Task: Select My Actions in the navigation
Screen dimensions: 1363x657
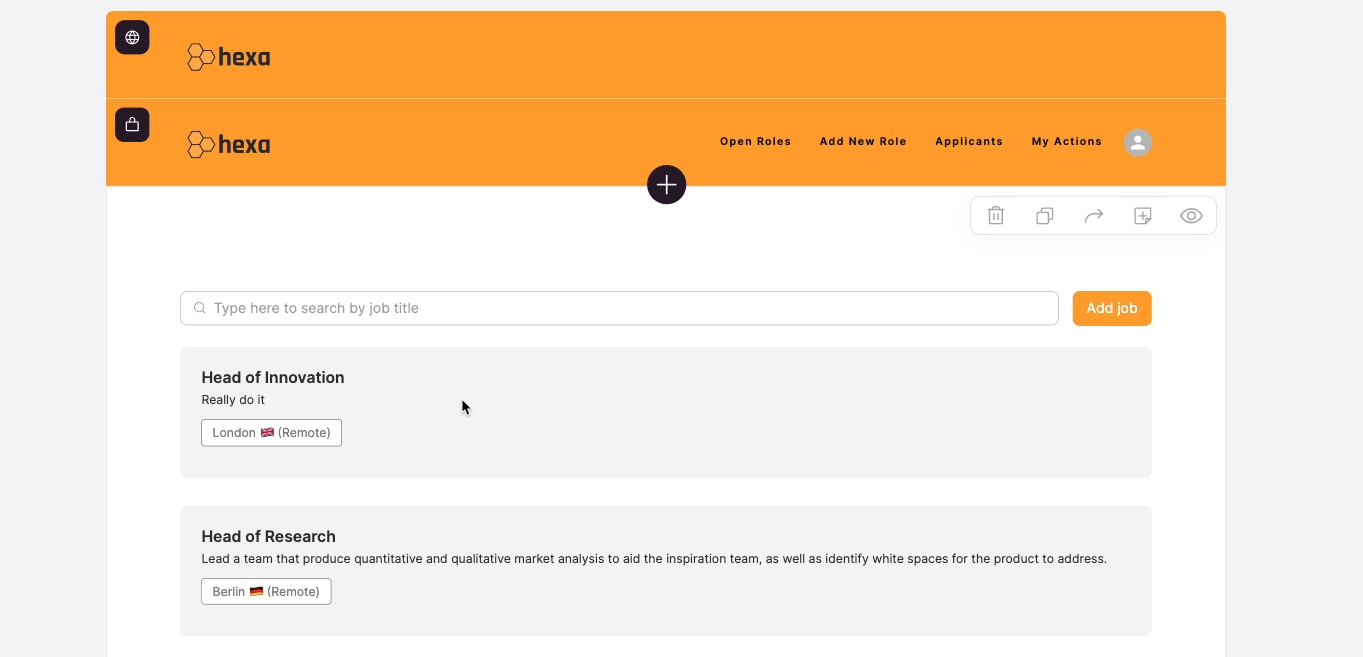Action: point(1067,142)
